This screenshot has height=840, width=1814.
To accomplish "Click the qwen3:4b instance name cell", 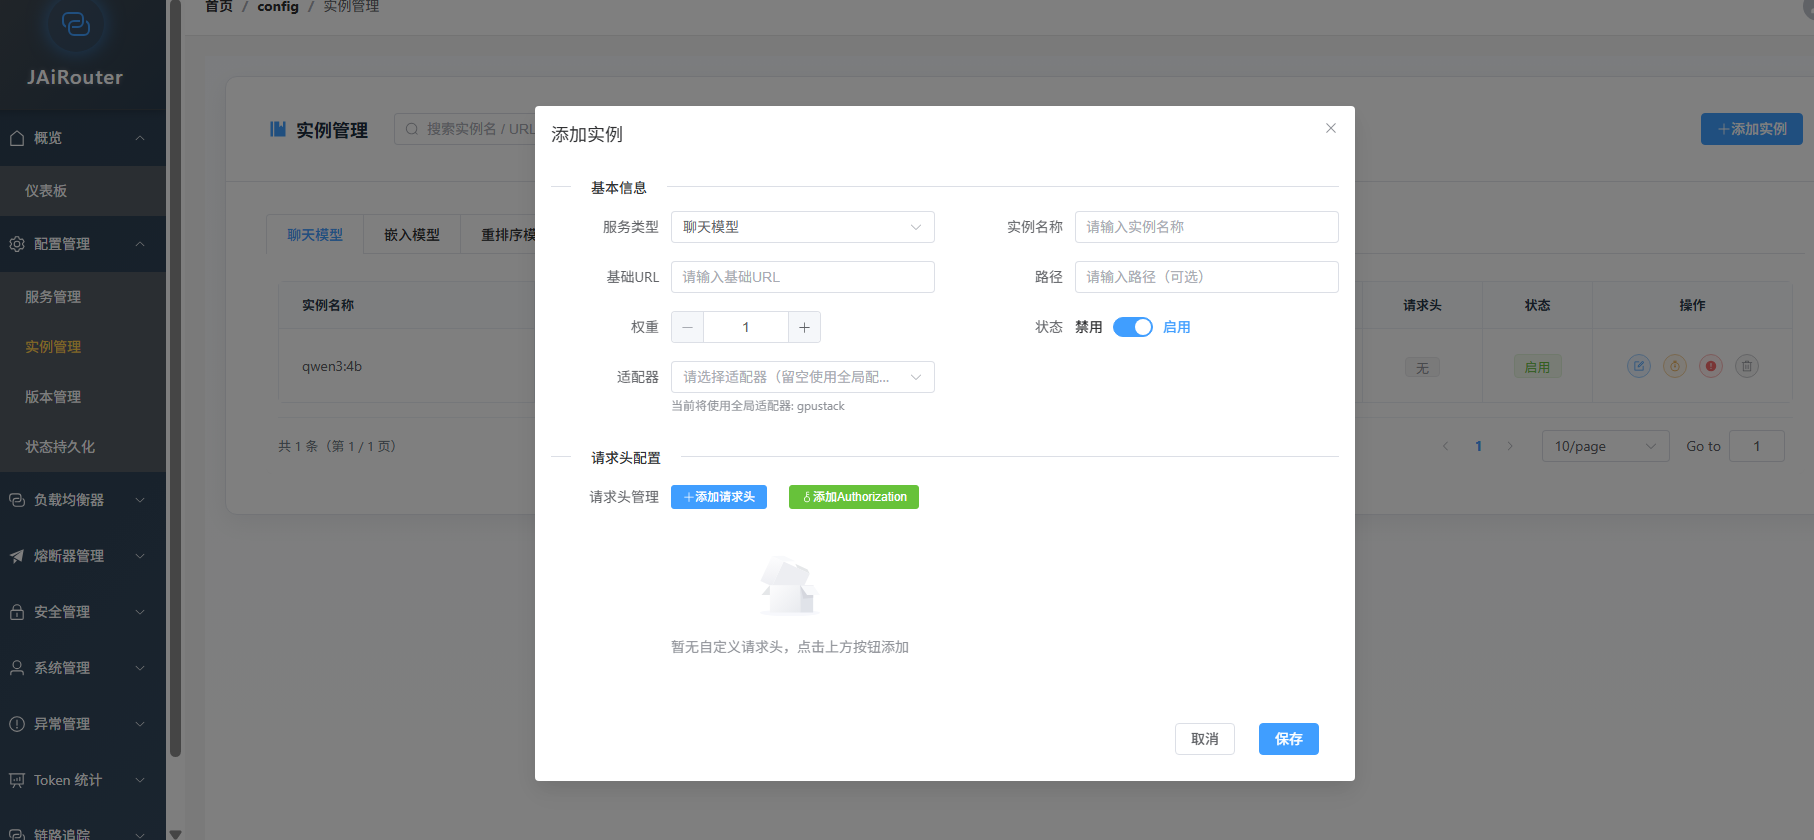I will [332, 366].
